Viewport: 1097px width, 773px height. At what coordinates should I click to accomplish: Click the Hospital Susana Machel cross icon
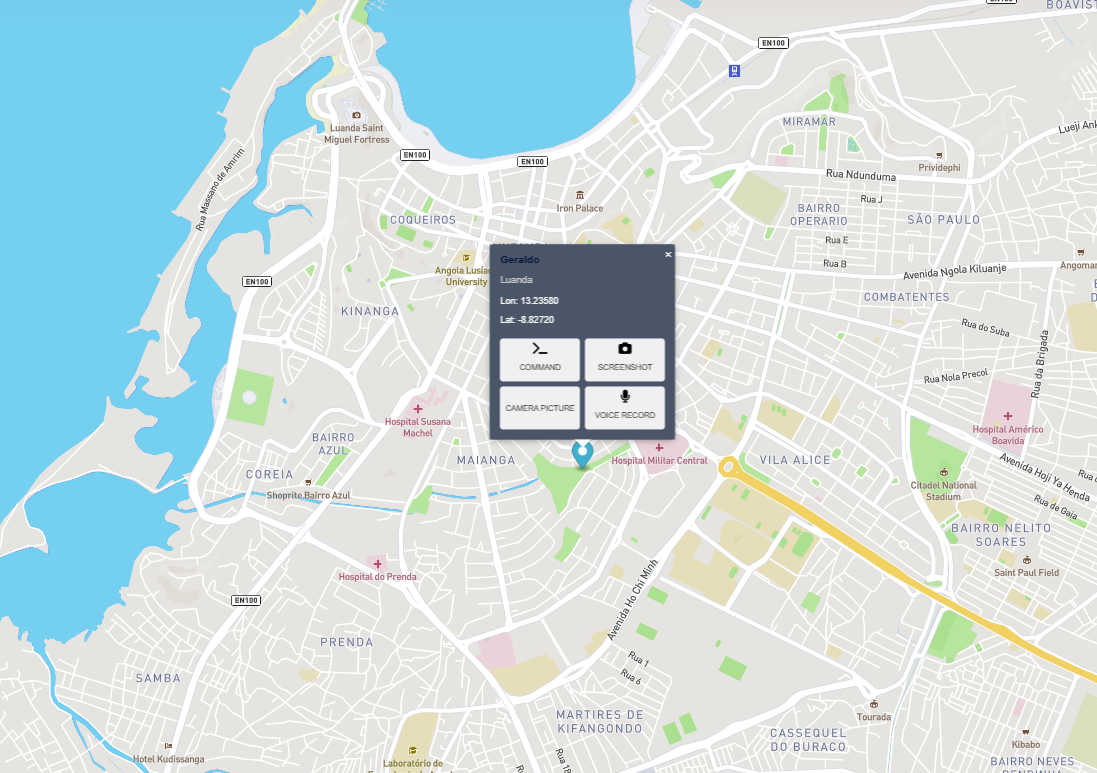[418, 409]
